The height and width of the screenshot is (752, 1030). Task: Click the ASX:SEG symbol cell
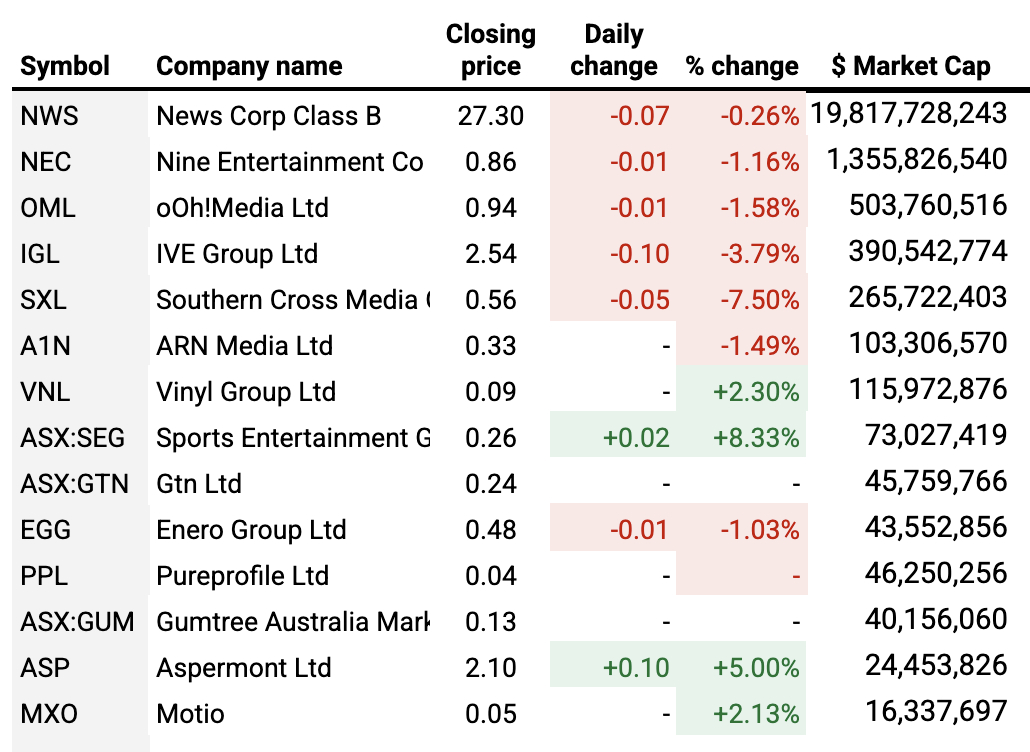pyautogui.click(x=73, y=438)
